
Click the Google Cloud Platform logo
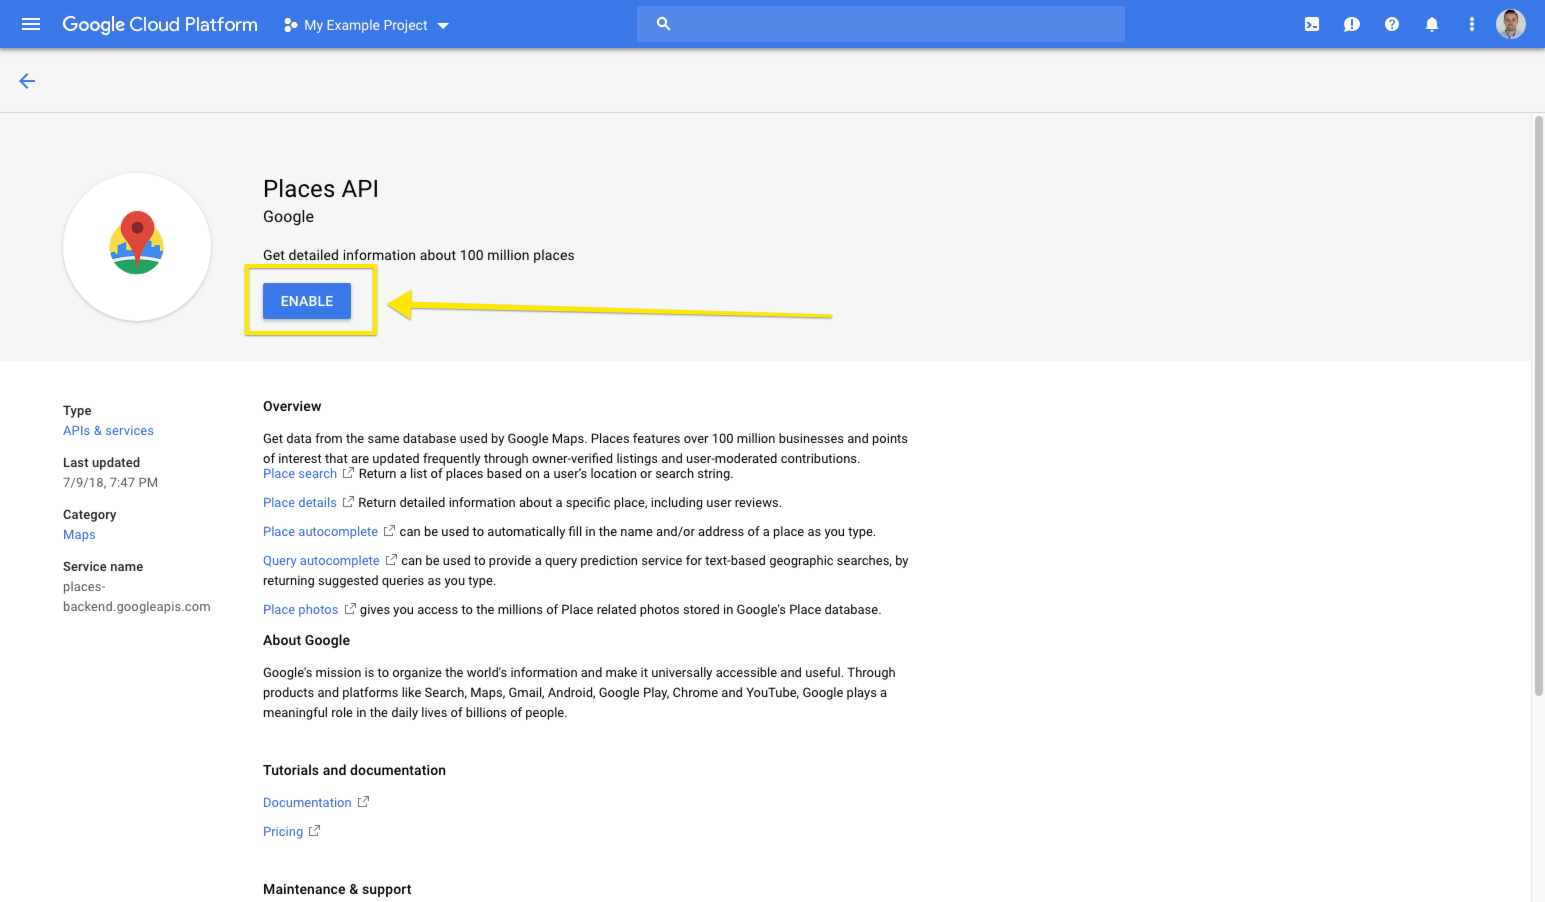pyautogui.click(x=160, y=24)
